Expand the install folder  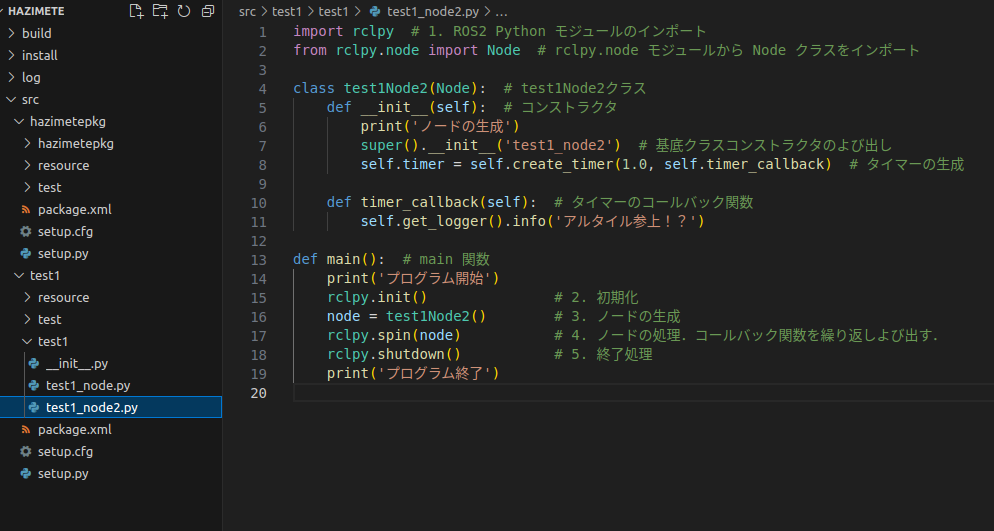pyautogui.click(x=39, y=55)
